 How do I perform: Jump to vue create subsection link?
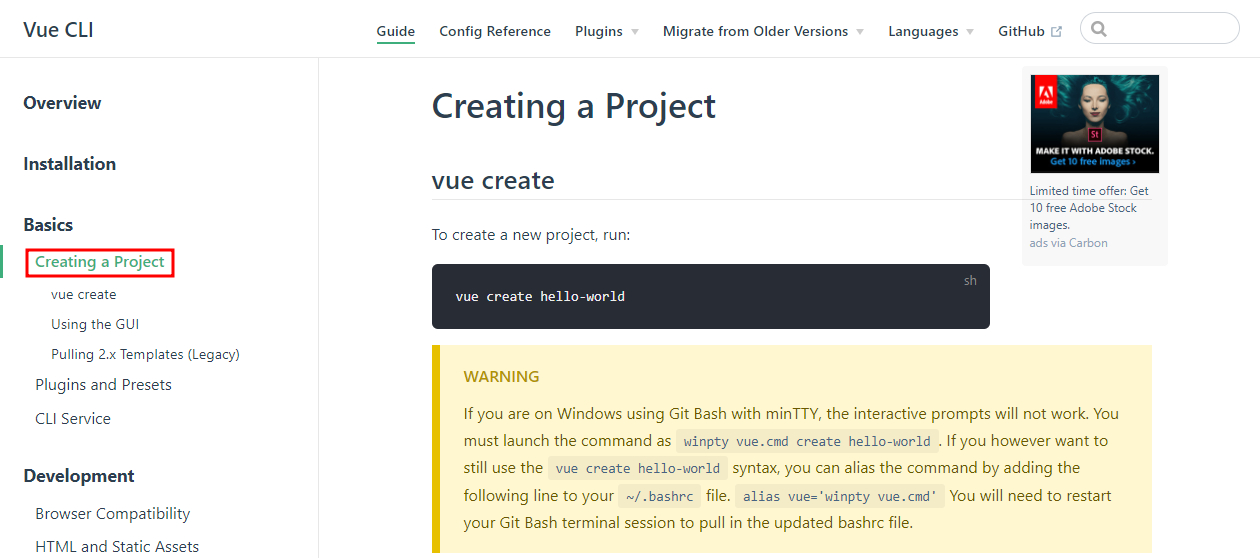pyautogui.click(x=84, y=295)
